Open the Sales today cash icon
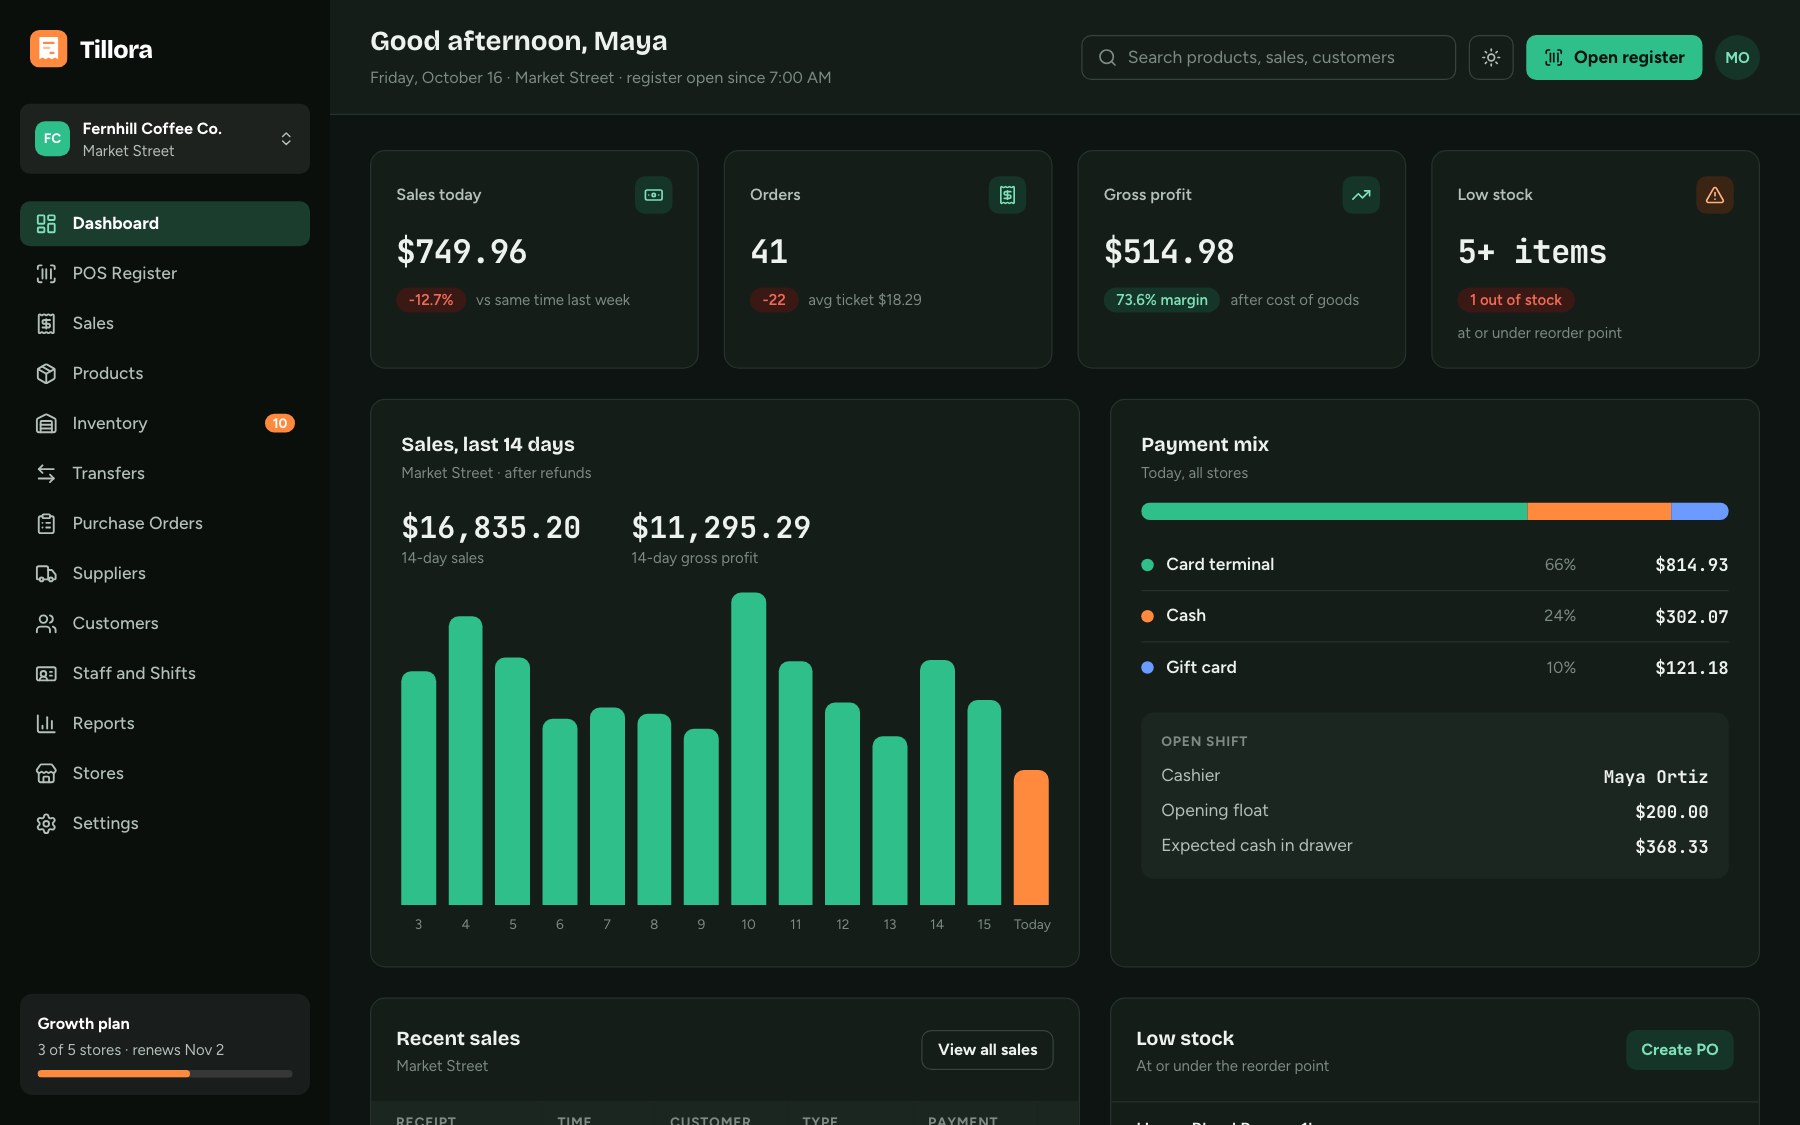The width and height of the screenshot is (1800, 1125). 653,195
